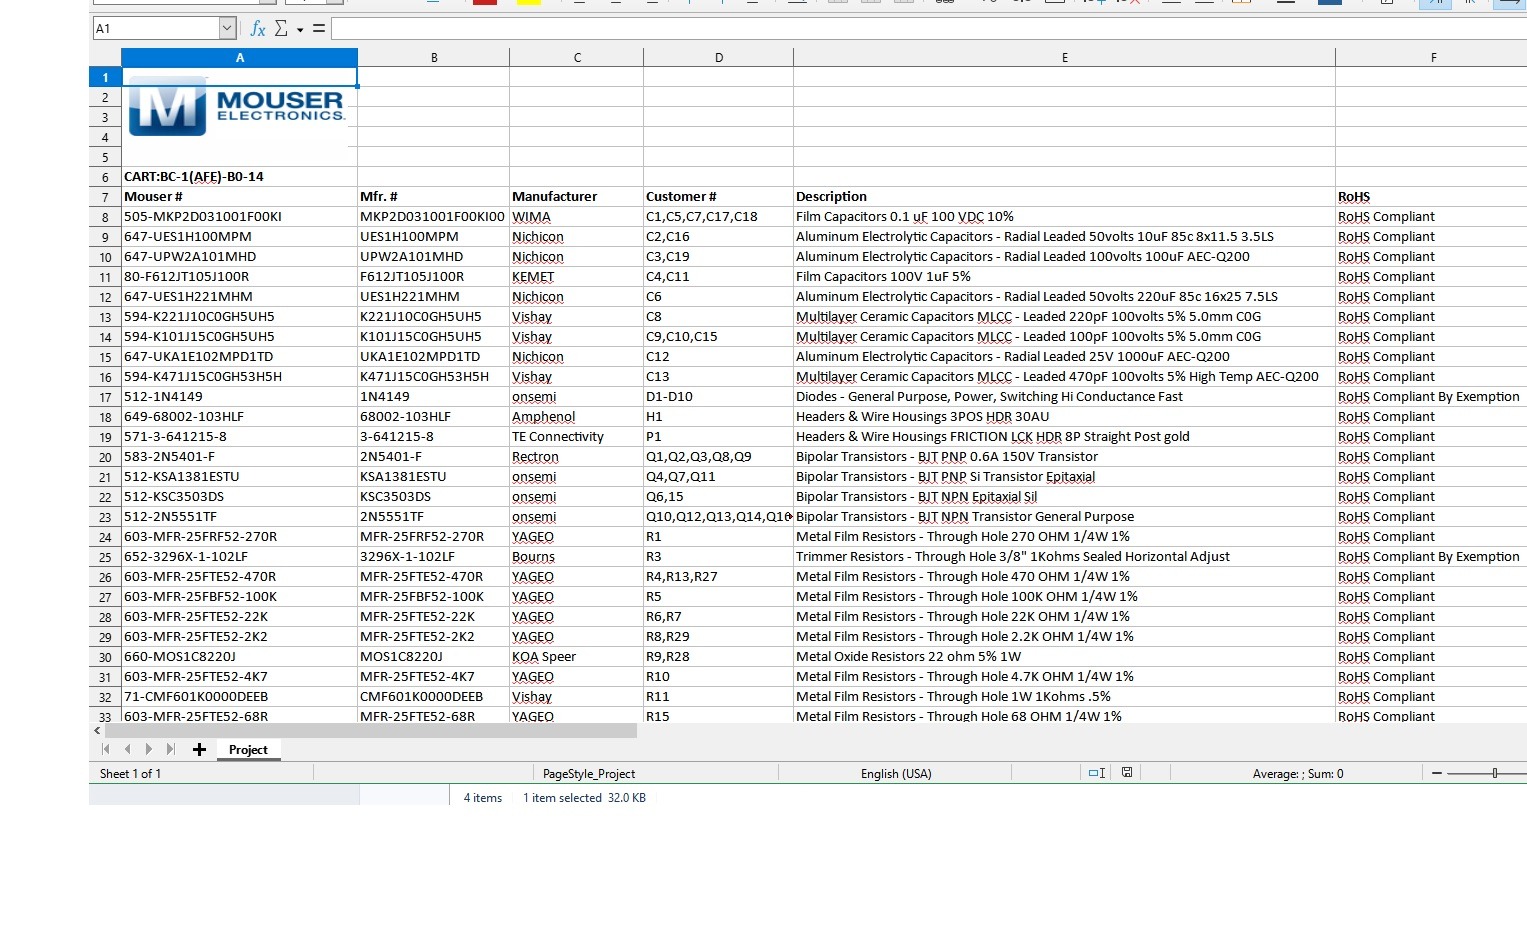Click the scroll left arrow of horizontal scrollbar

click(x=97, y=731)
